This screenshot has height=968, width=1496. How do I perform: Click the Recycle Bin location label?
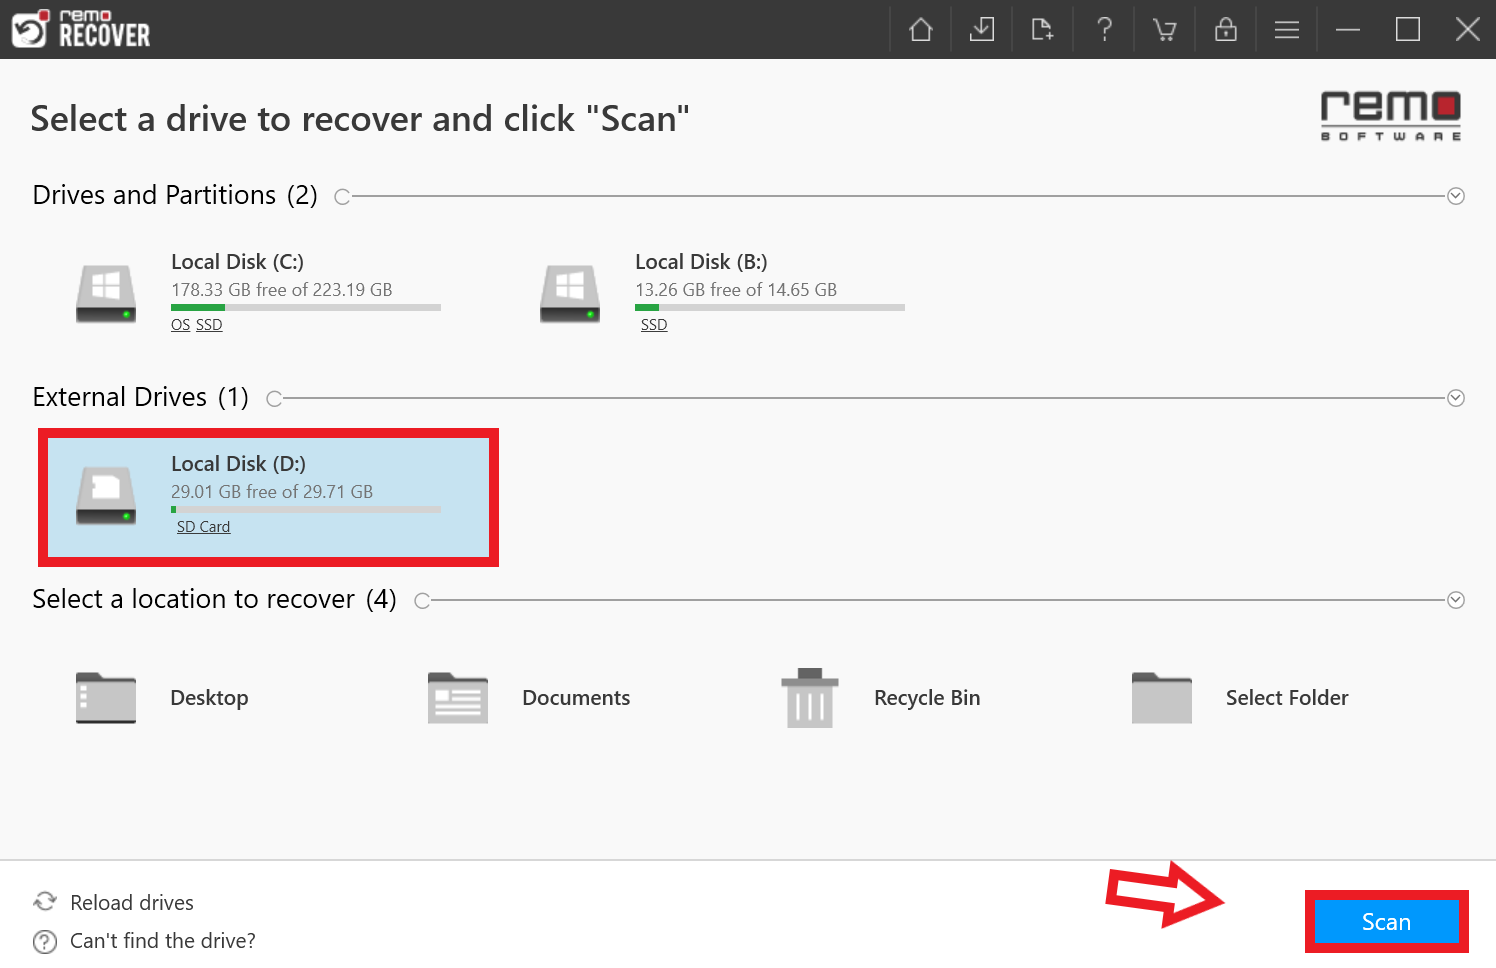[927, 698]
